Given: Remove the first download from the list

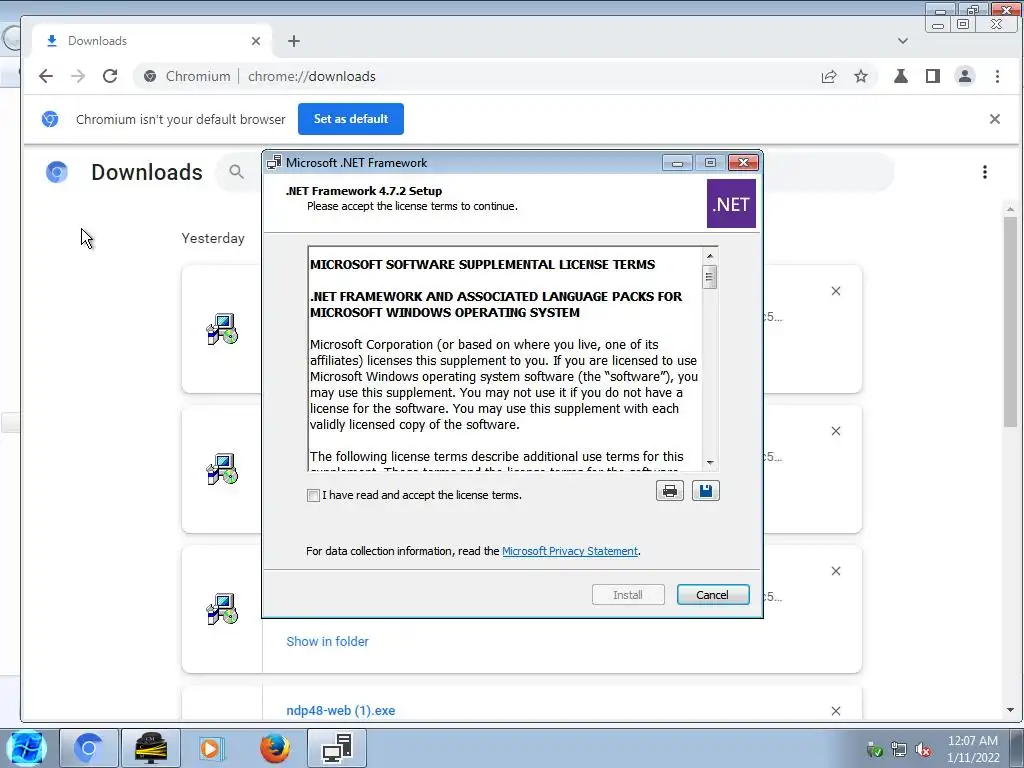Looking at the screenshot, I should point(836,291).
